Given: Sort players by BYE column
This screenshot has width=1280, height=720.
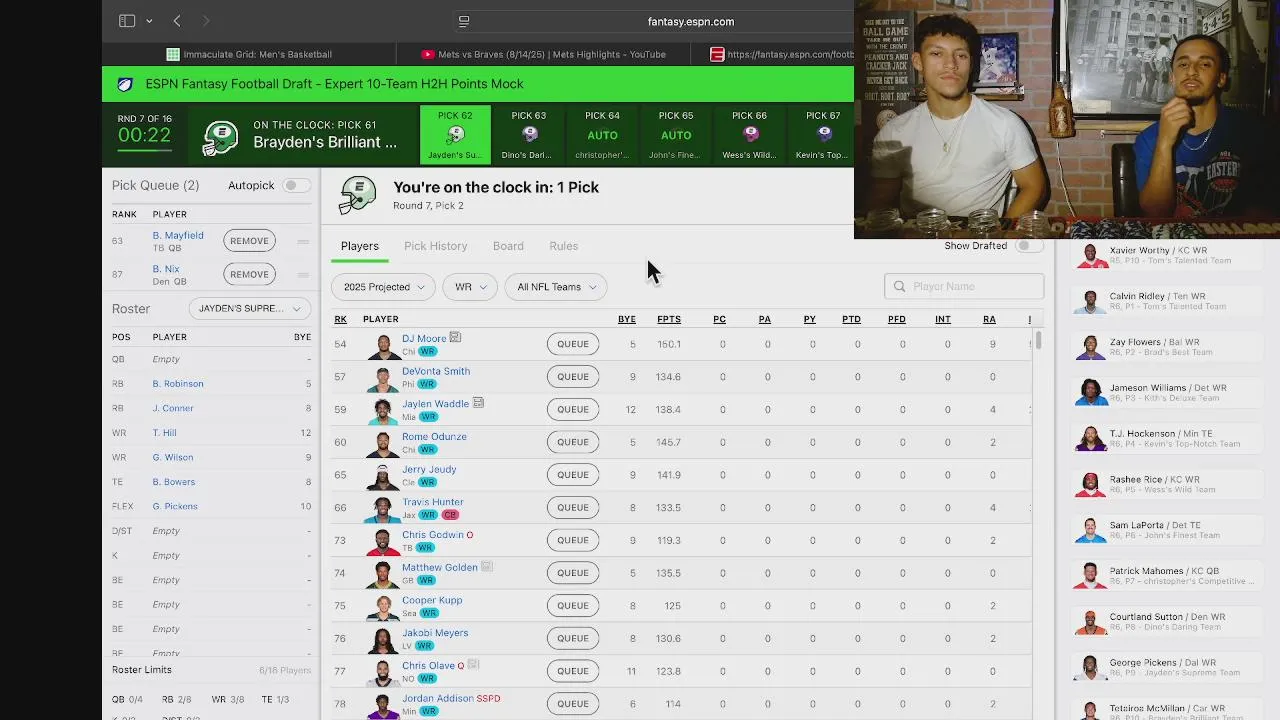Looking at the screenshot, I should (x=627, y=319).
